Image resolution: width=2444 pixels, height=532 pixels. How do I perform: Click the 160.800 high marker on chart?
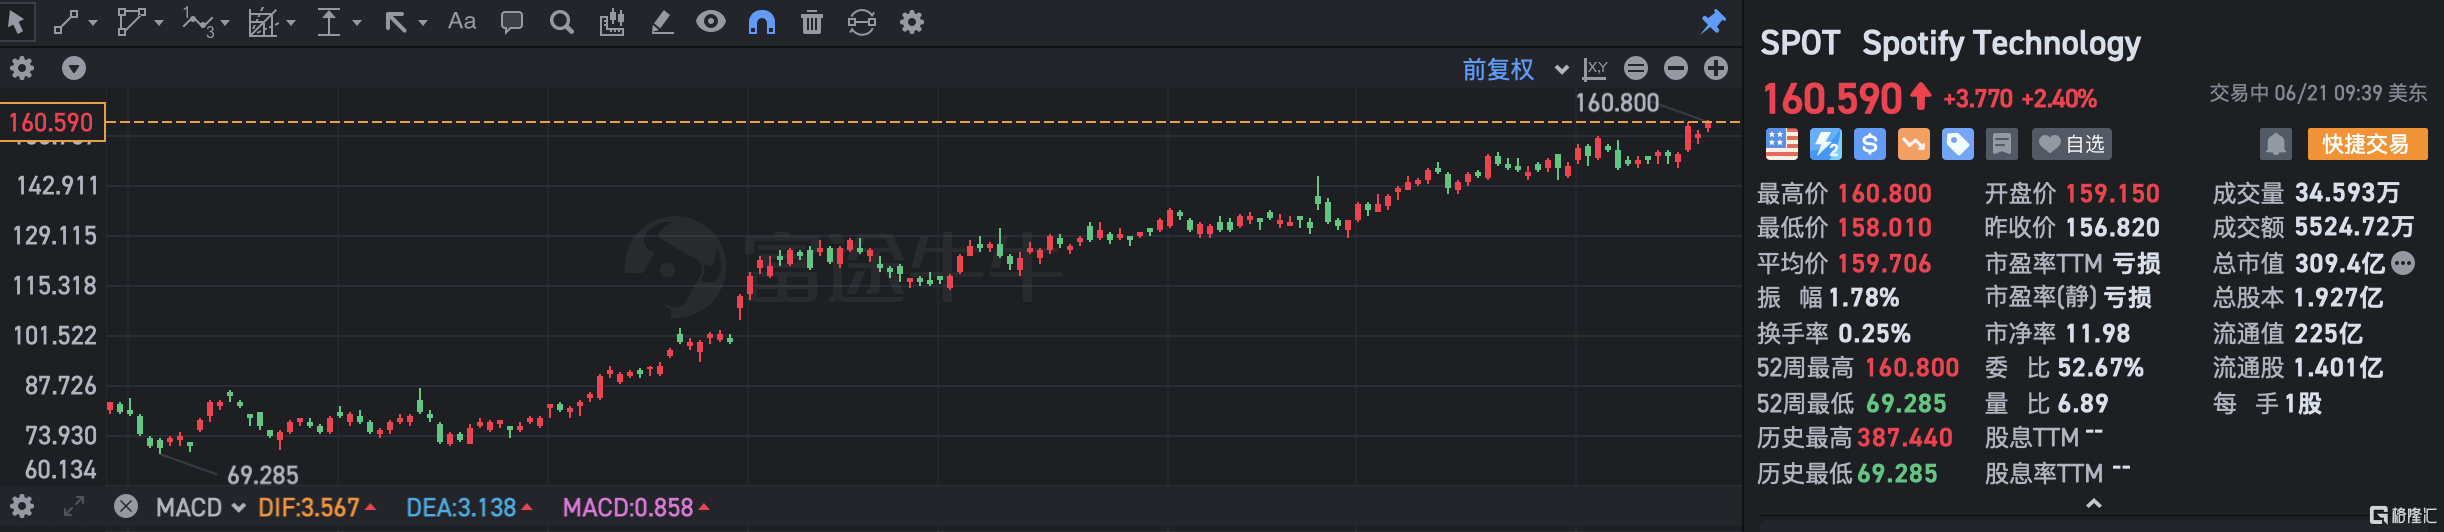pyautogui.click(x=1617, y=102)
